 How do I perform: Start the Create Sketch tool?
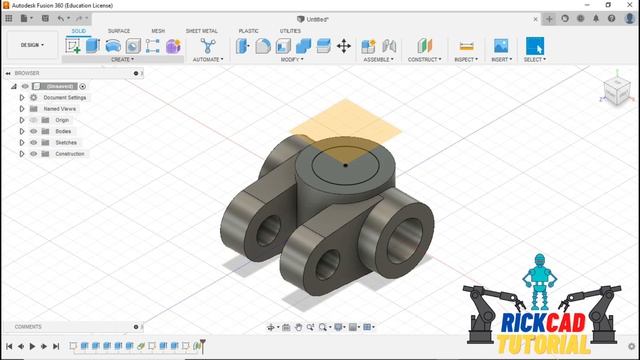[73, 46]
